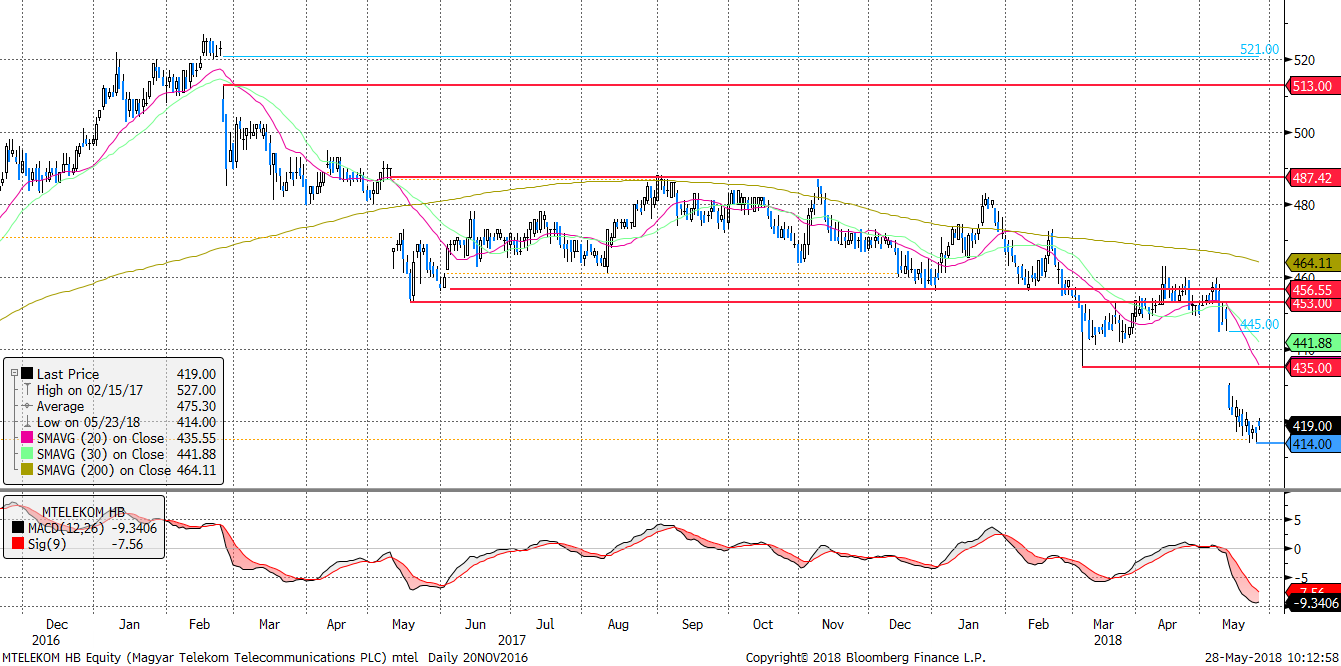Click the High marker icon in legend
Viewport: 1341px width, 666px height.
click(25, 390)
